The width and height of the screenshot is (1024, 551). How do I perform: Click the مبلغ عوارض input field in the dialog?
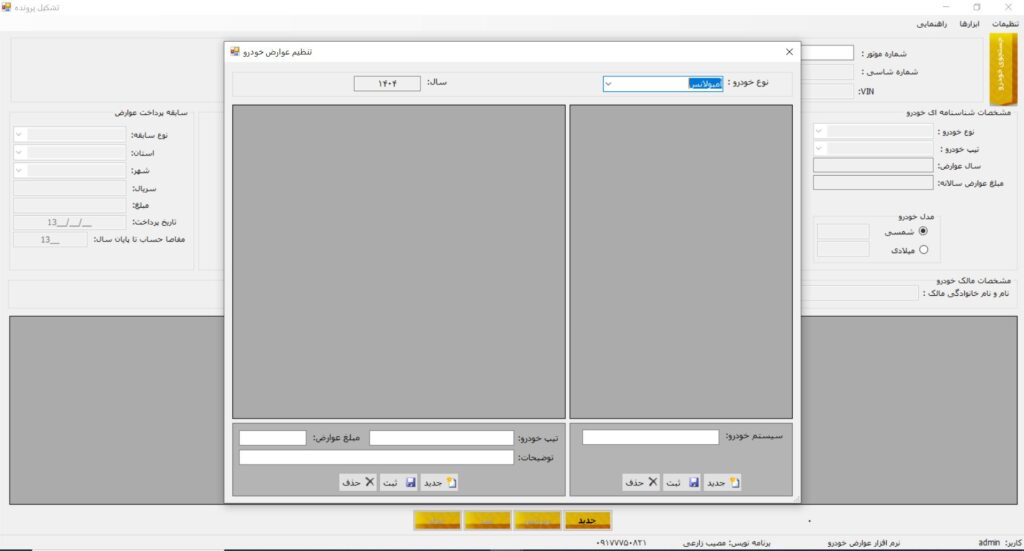(x=272, y=438)
